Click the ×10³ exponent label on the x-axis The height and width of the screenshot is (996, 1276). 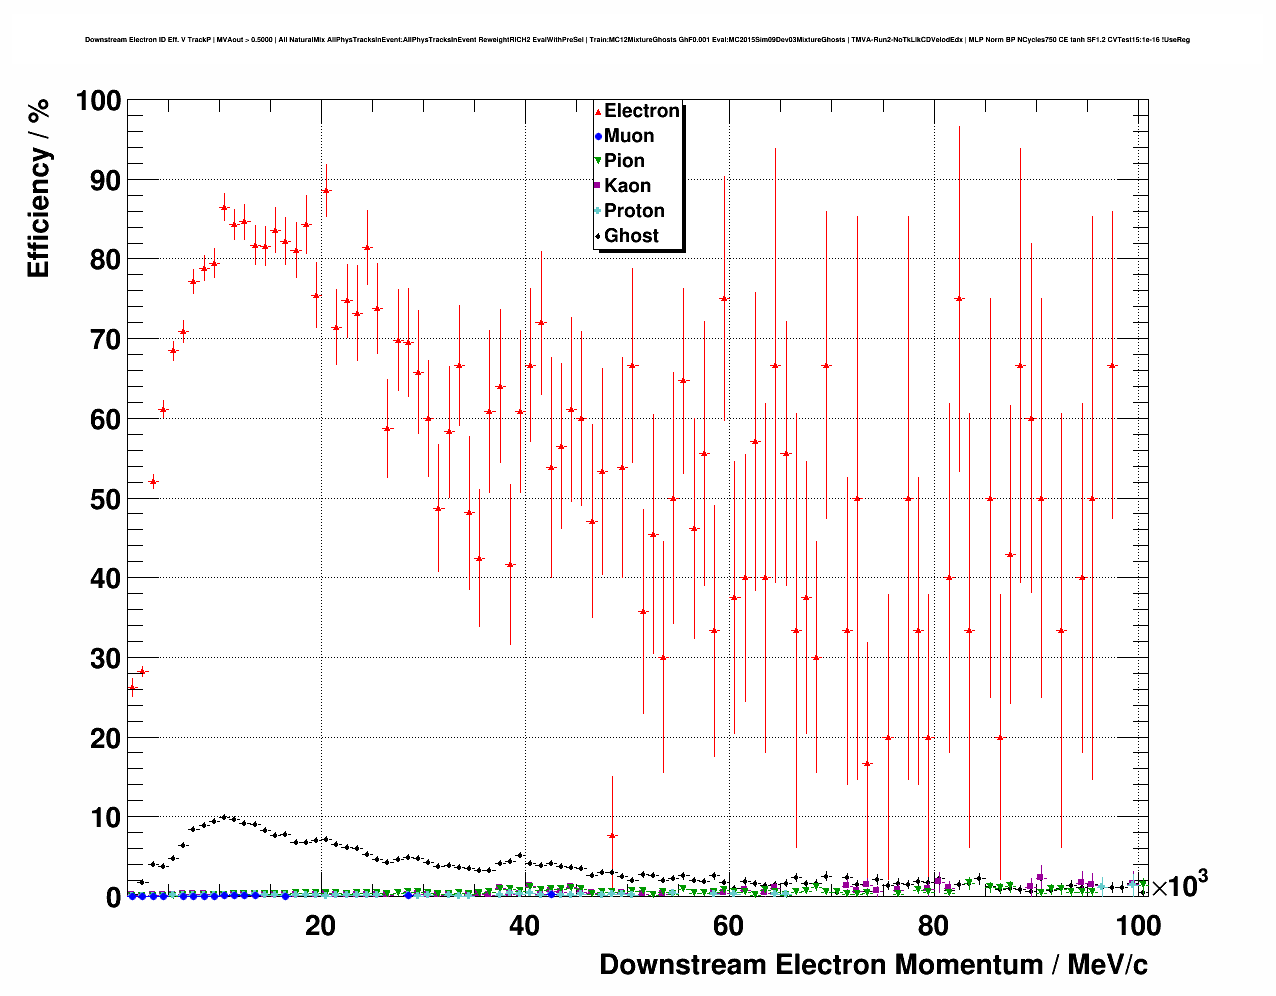[x=1180, y=885]
